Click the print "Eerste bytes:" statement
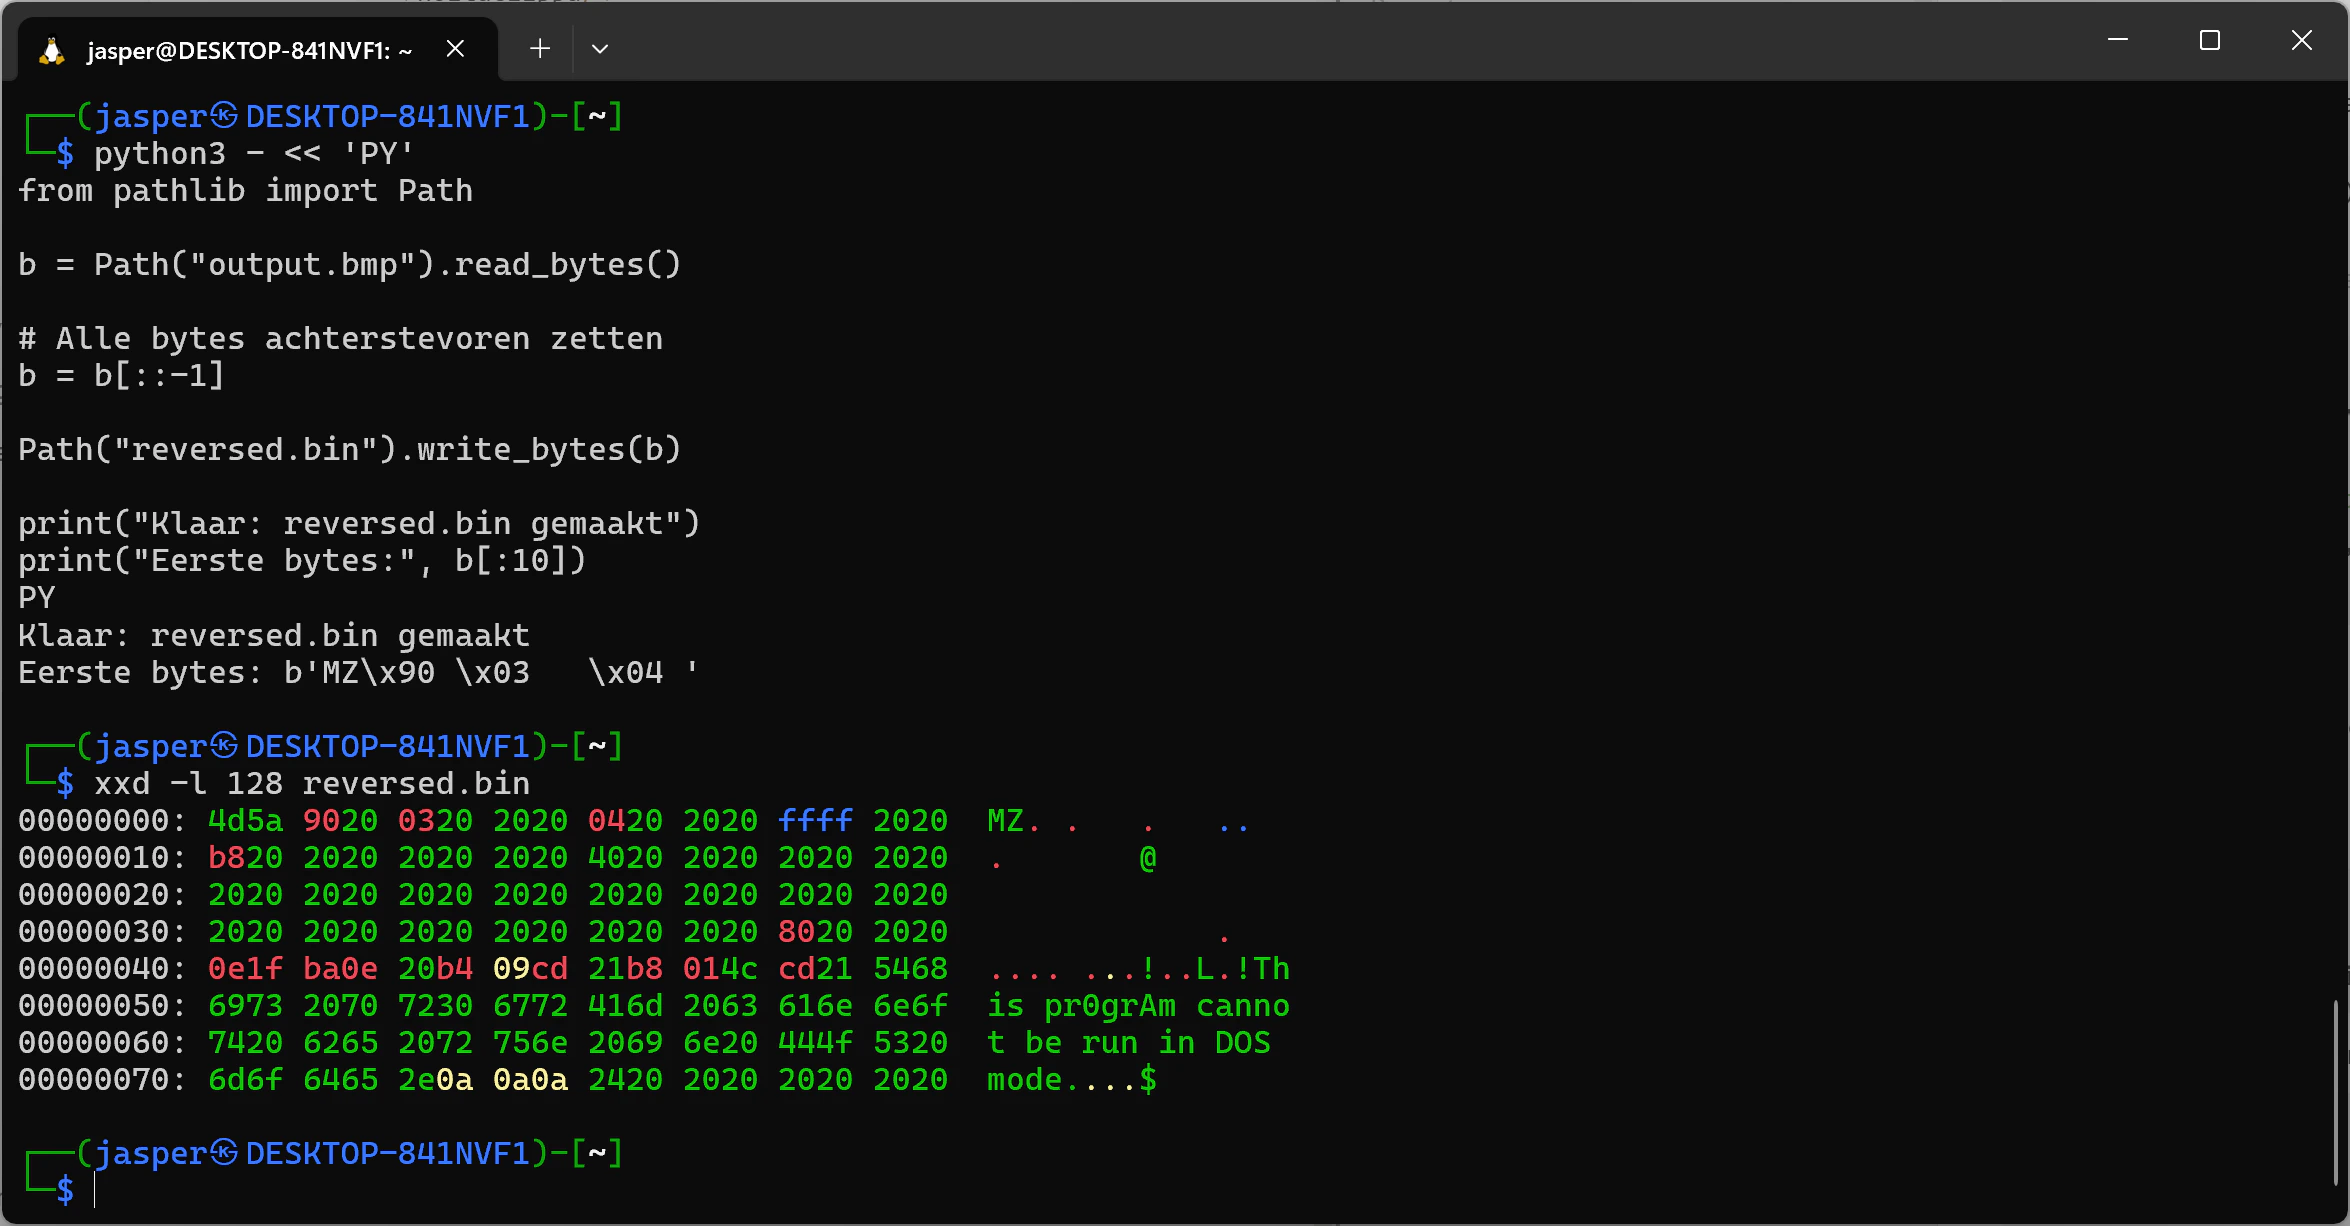Image resolution: width=2350 pixels, height=1226 pixels. tap(302, 560)
